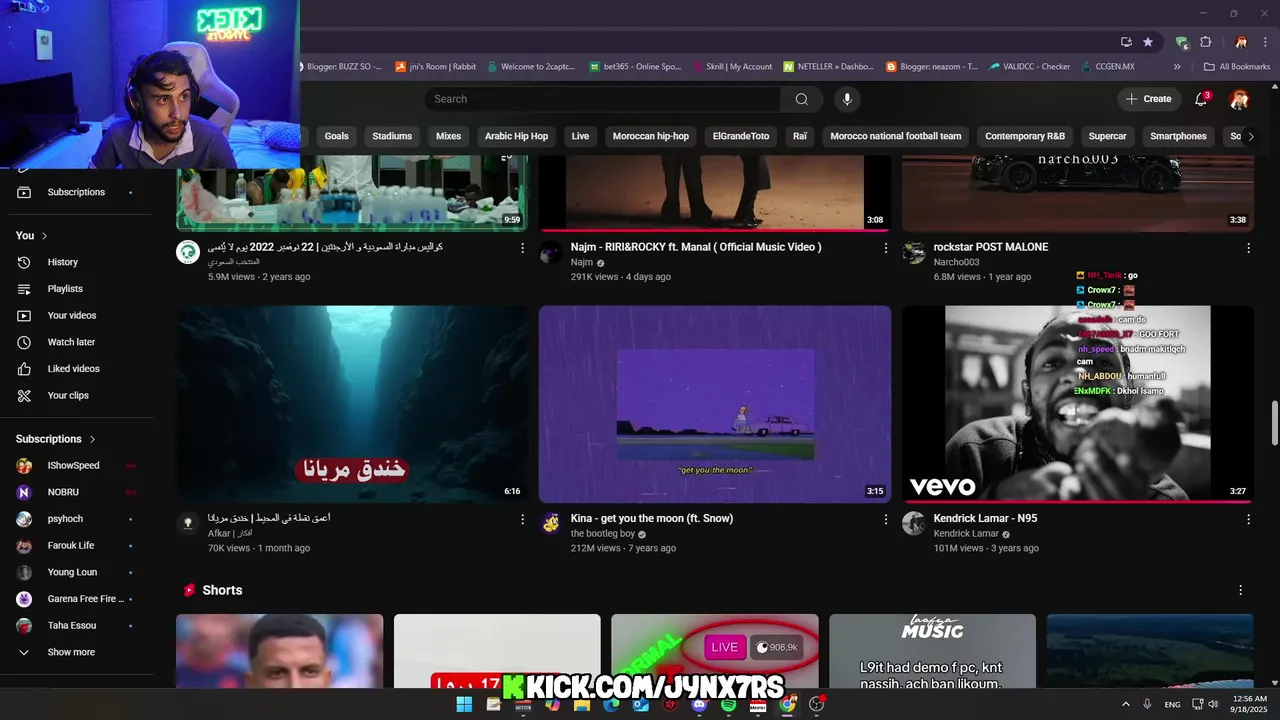
Task: Open All Bookmarks folder
Action: point(1237,67)
